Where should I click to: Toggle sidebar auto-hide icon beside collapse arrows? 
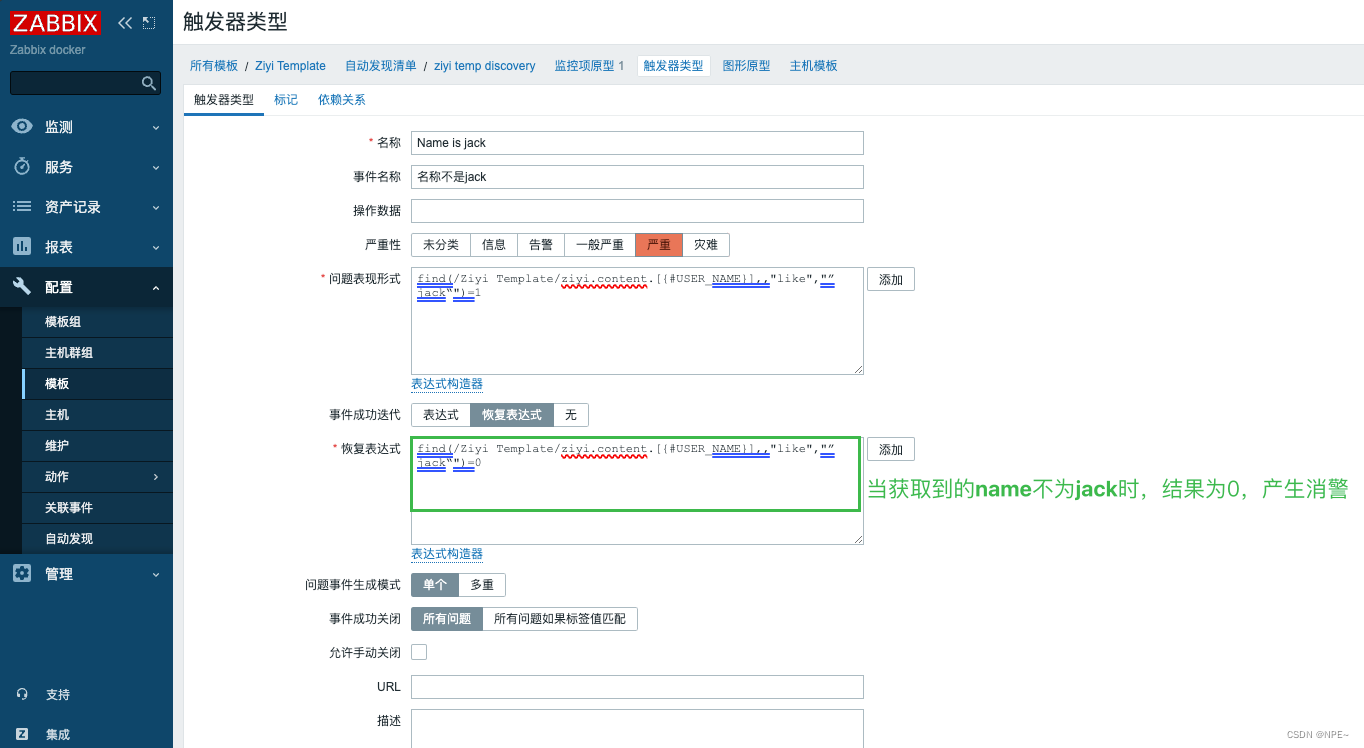[x=149, y=23]
